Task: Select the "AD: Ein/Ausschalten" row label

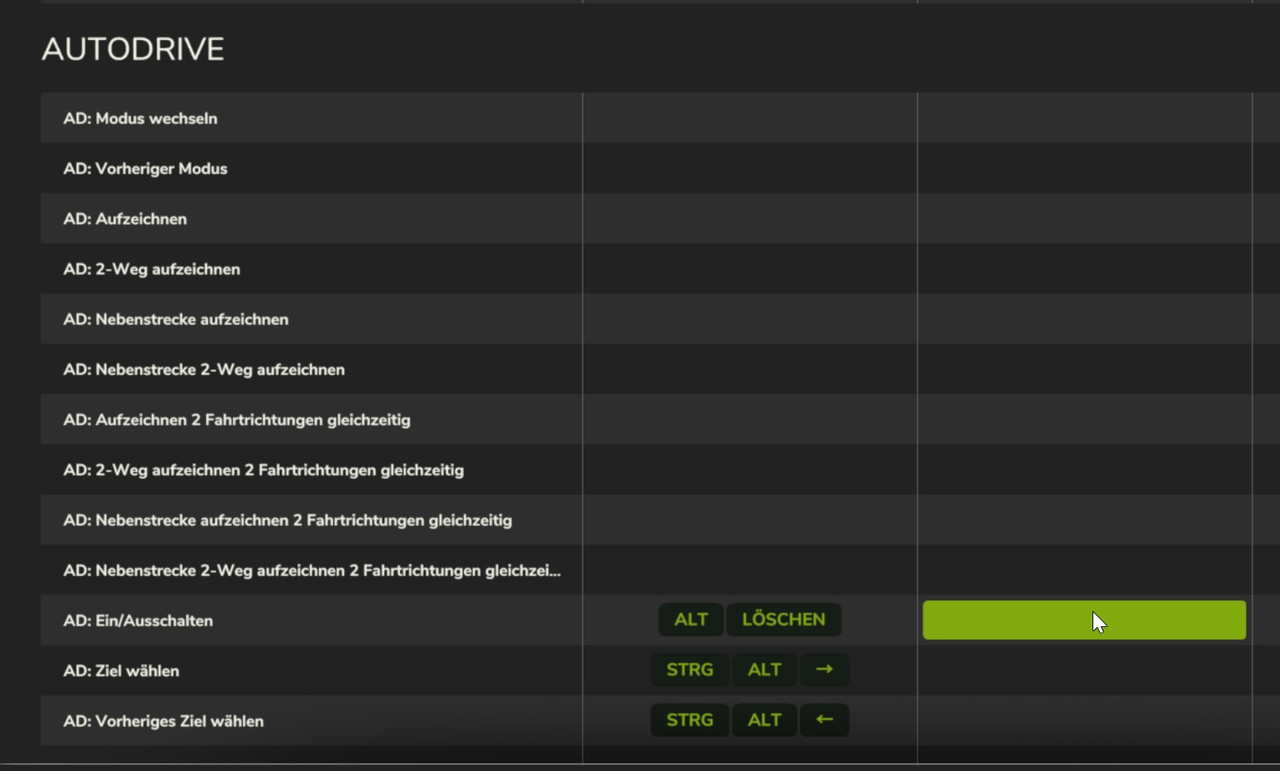Action: pyautogui.click(x=138, y=621)
